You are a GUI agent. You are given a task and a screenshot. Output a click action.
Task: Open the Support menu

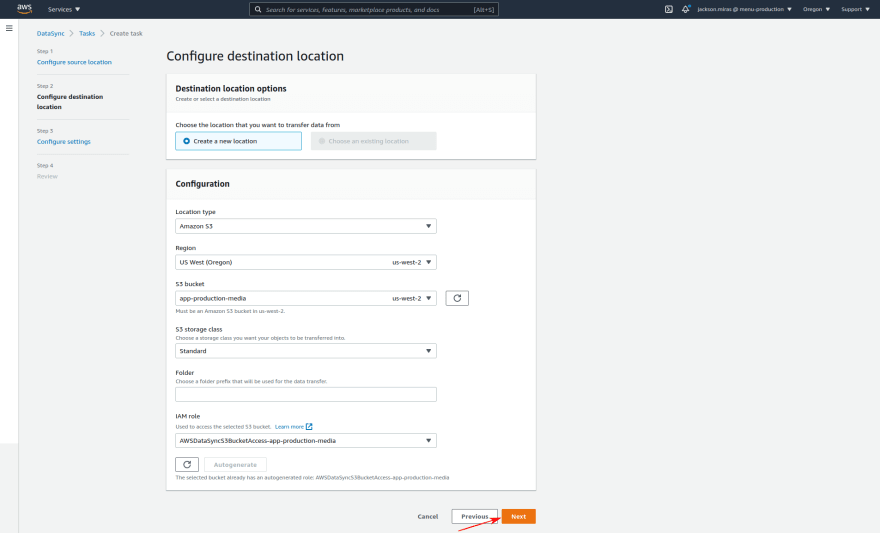tap(855, 10)
